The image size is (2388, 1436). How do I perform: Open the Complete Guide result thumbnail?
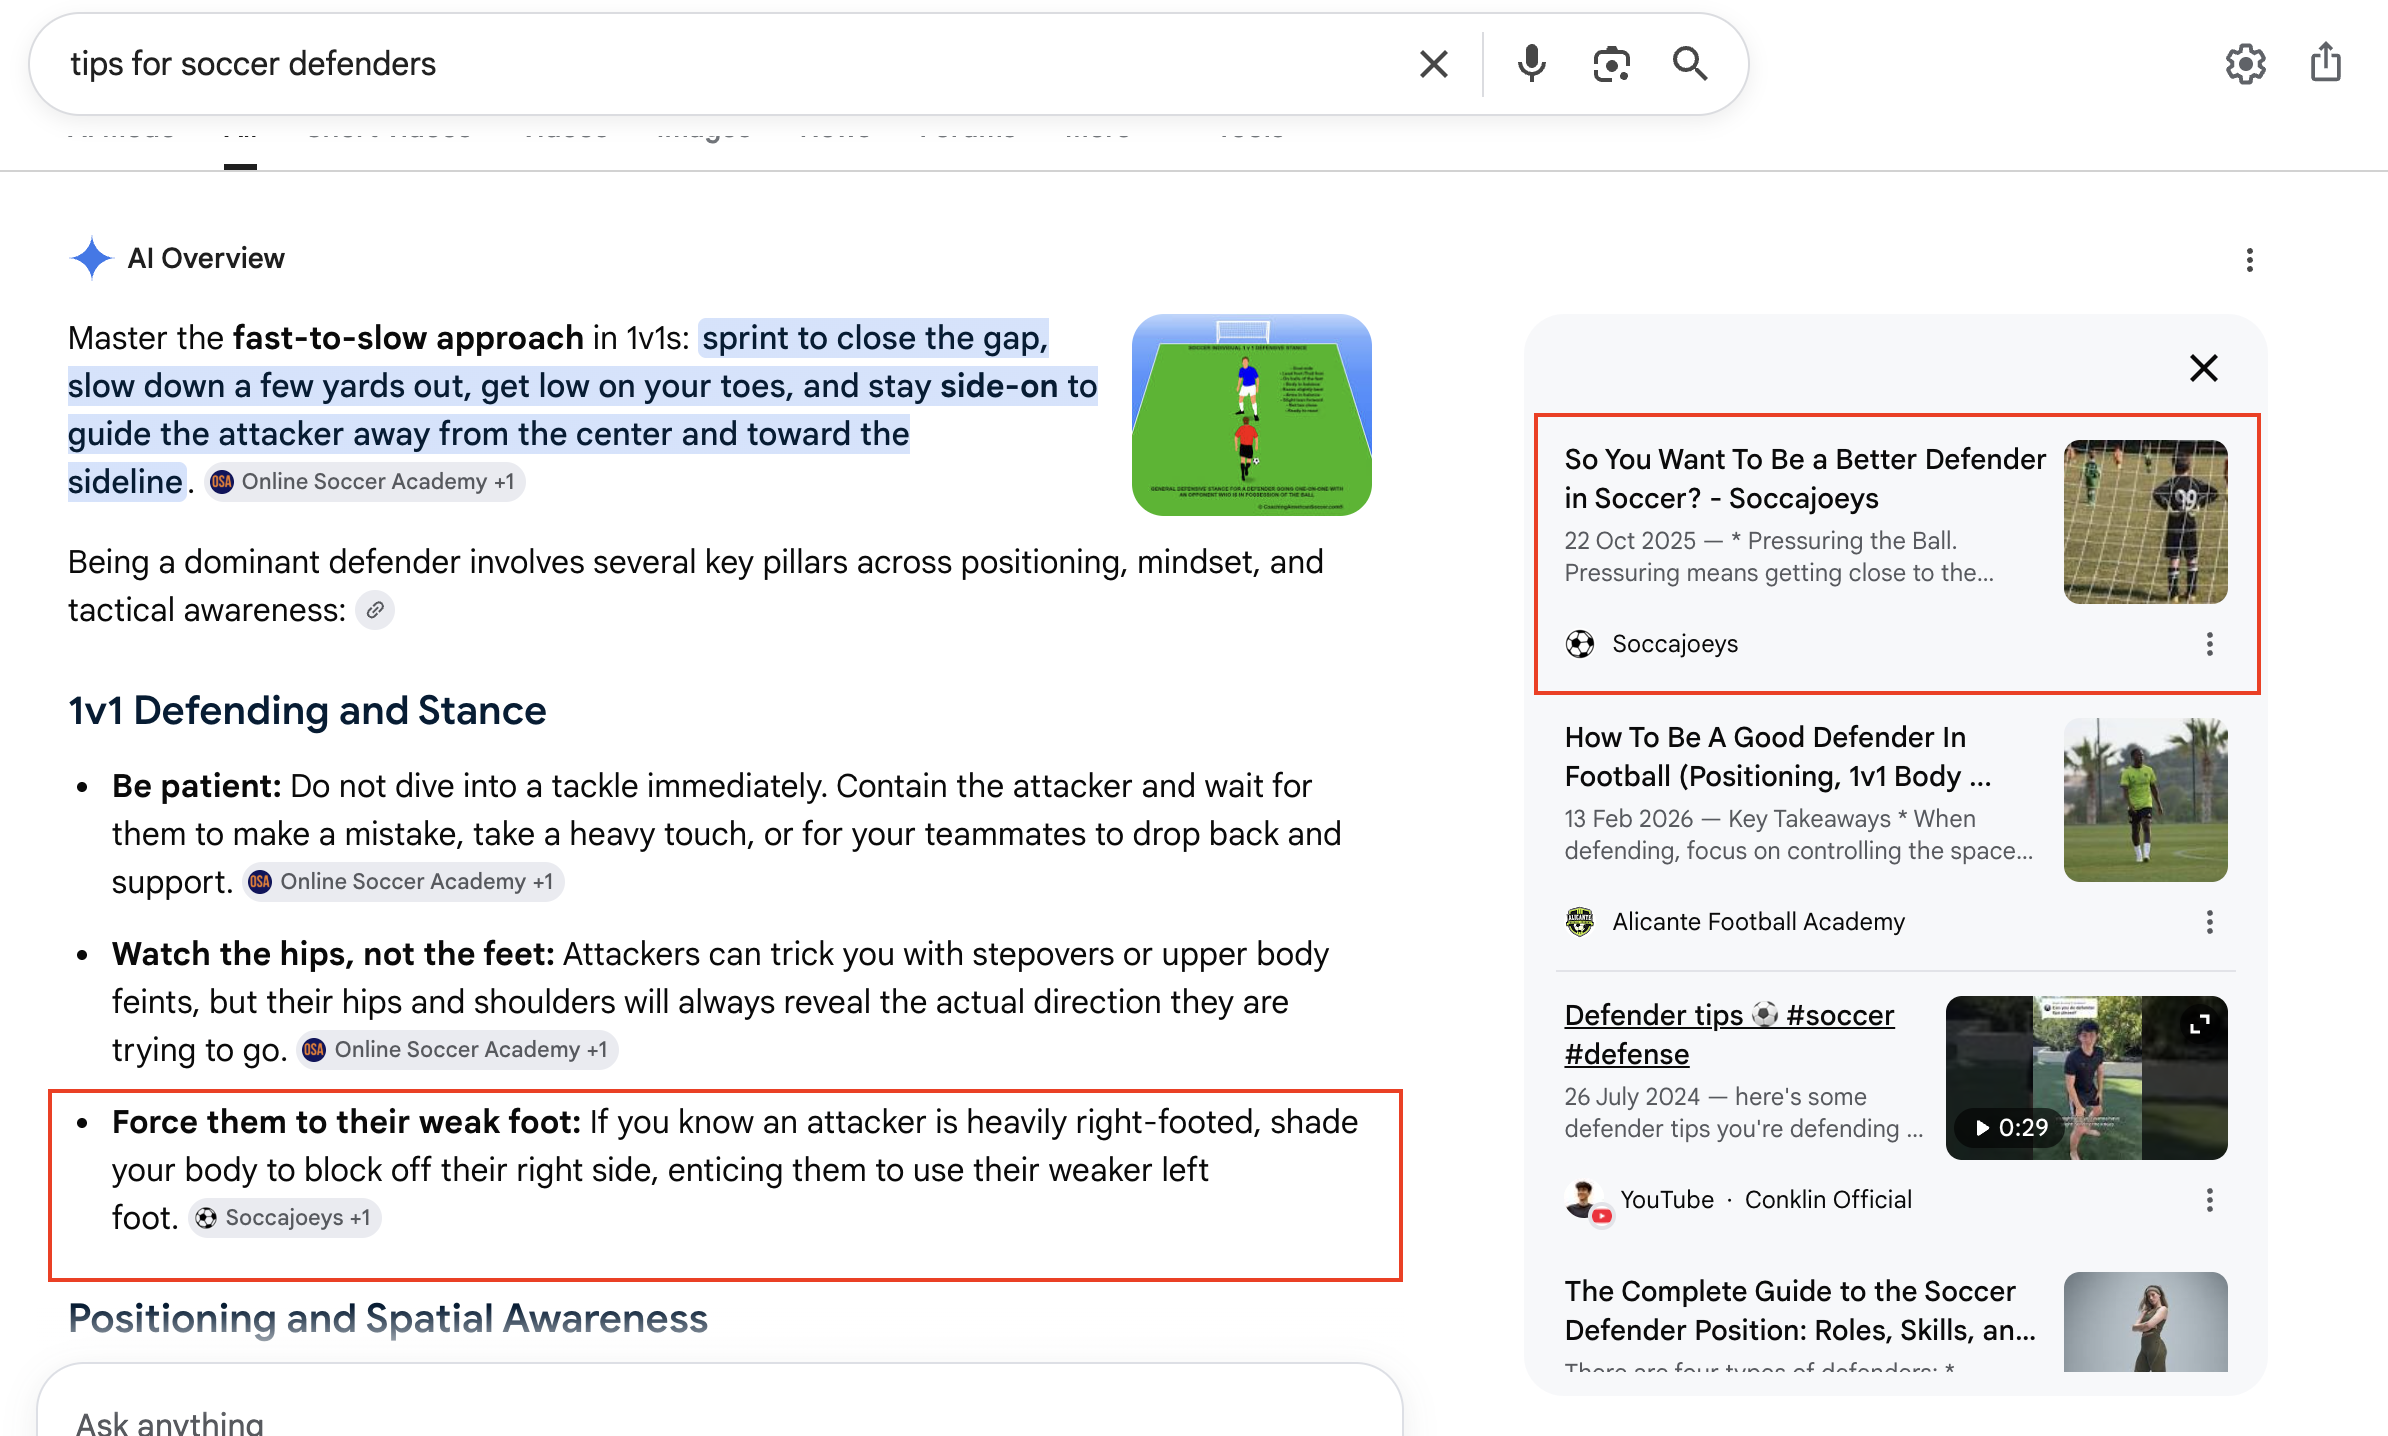click(2146, 1322)
